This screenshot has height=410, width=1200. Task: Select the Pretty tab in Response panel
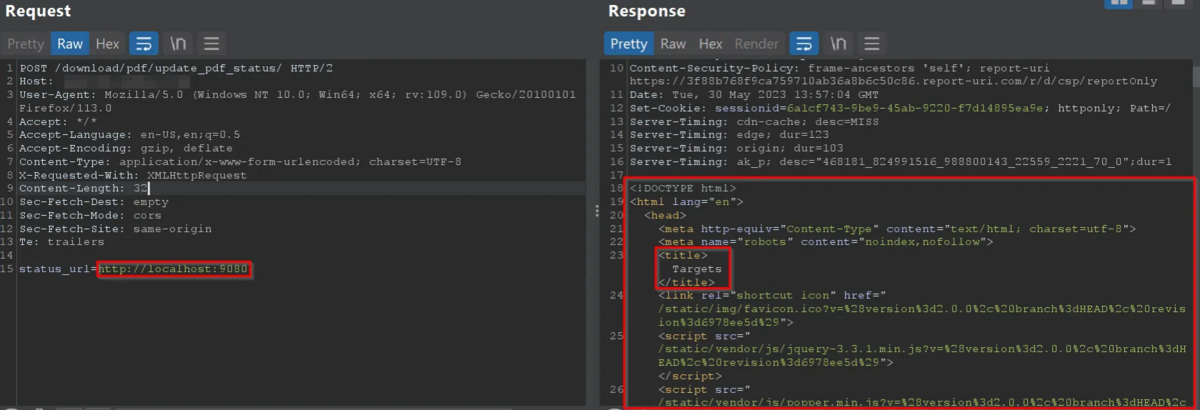point(629,44)
